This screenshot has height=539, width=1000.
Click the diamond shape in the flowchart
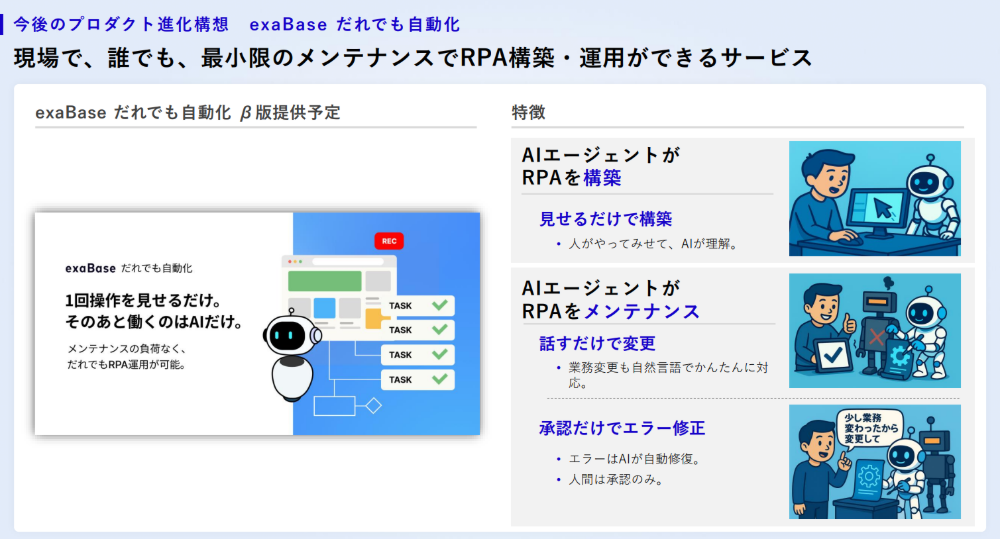tap(373, 406)
